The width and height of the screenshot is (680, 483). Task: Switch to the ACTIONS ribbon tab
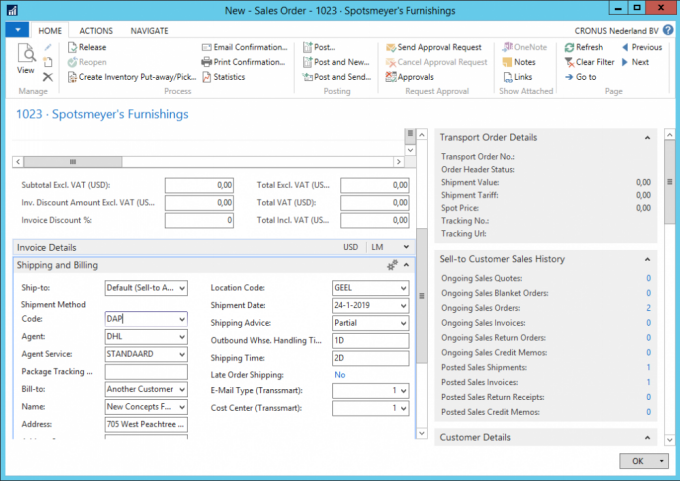coord(96,31)
